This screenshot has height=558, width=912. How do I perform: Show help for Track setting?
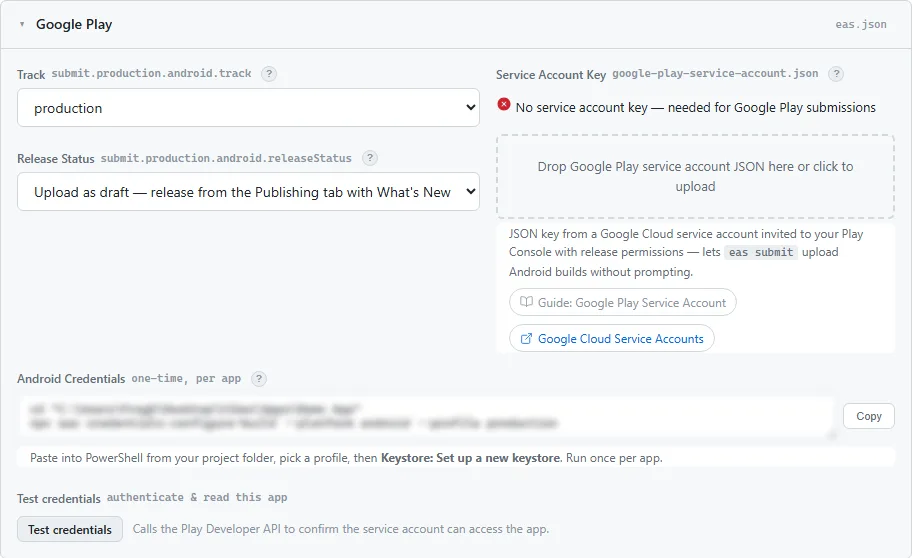coord(269,74)
